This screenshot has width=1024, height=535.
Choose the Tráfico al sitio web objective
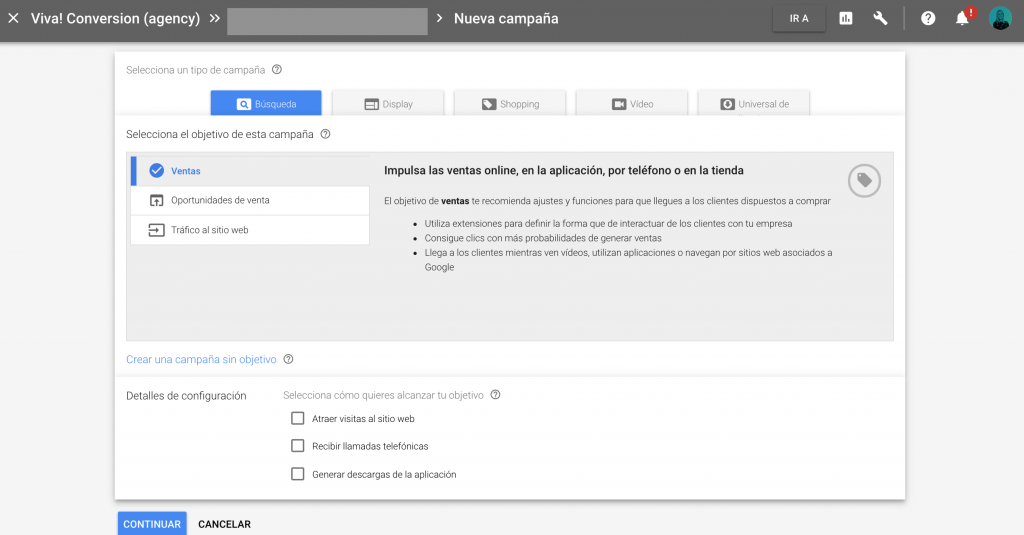(251, 230)
